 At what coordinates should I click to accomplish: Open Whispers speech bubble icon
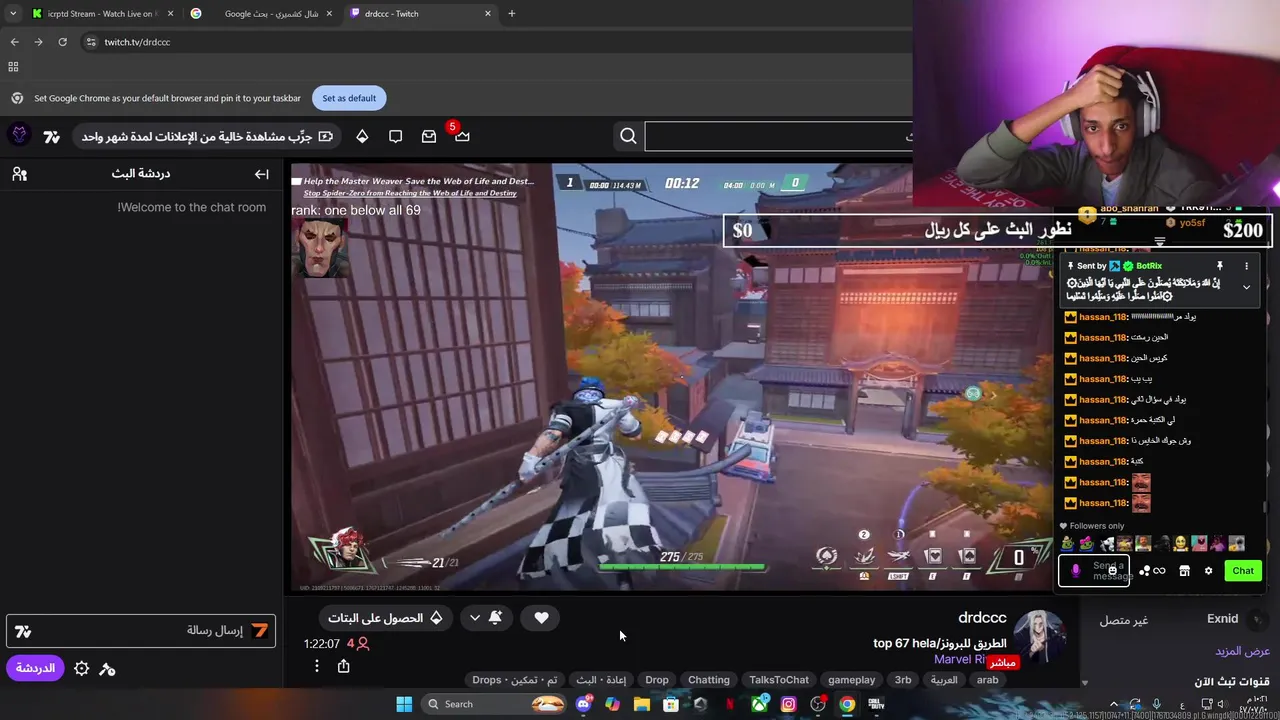coord(395,136)
